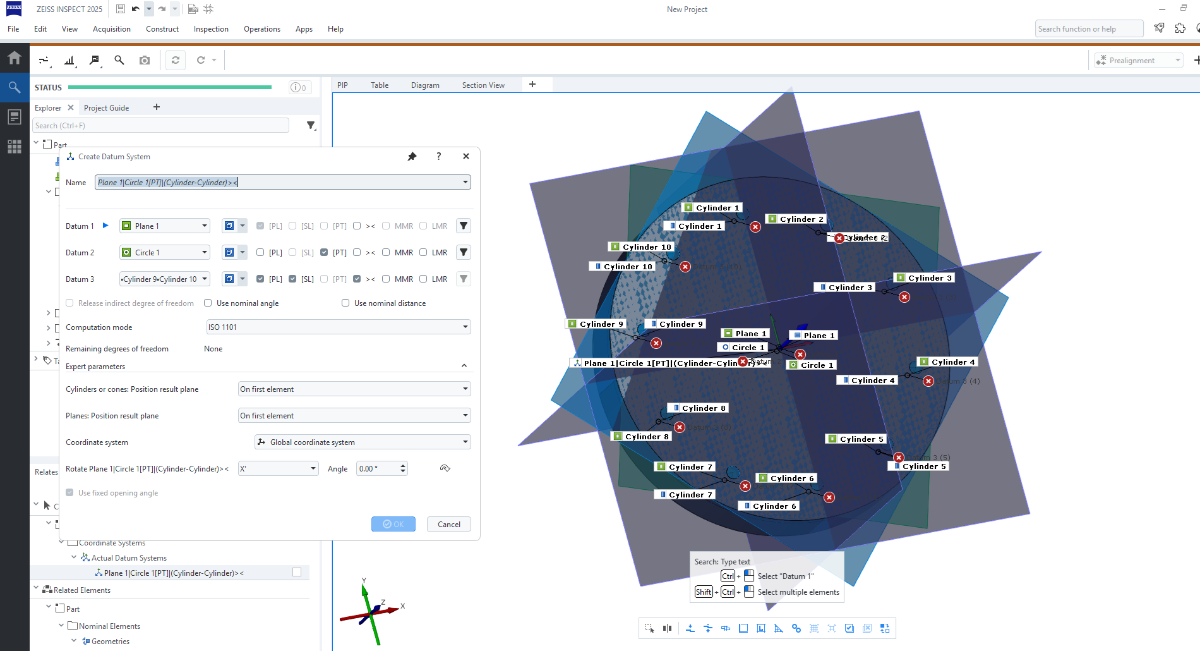Toggle [SL] checkbox in Datum 3 row
The image size is (1200, 651).
[293, 279]
